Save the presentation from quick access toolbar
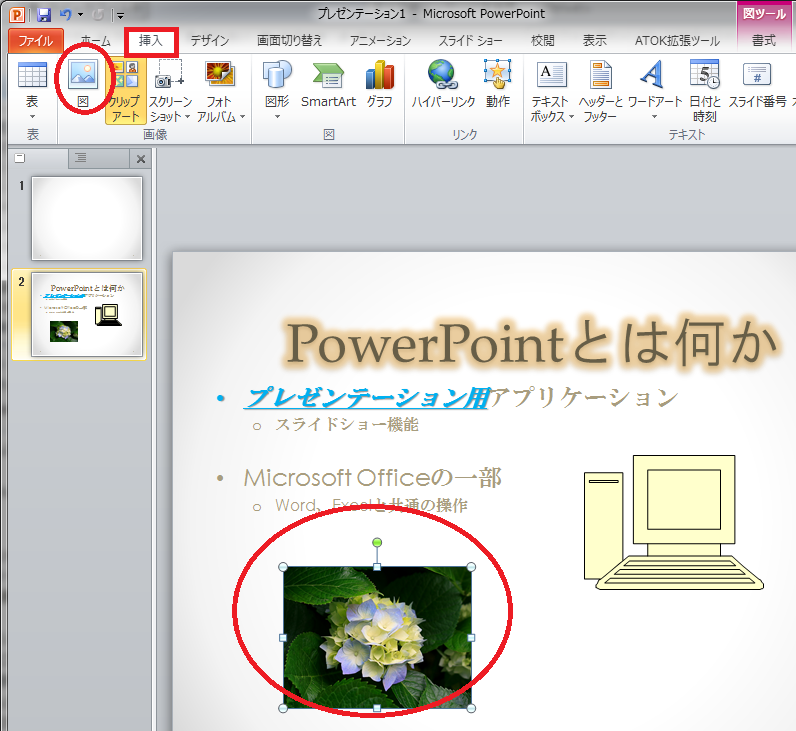796x731 pixels. point(44,15)
